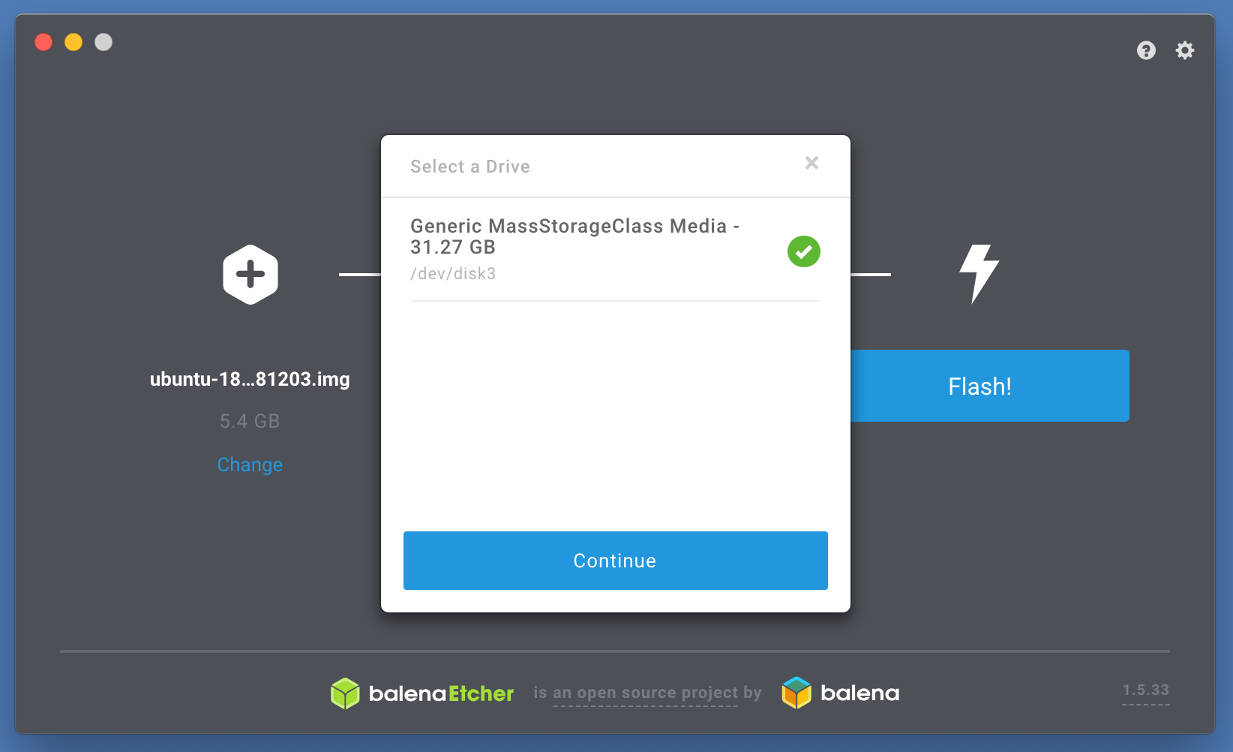The width and height of the screenshot is (1233, 752).
Task: Open settings via the gear icon
Action: coord(1185,50)
